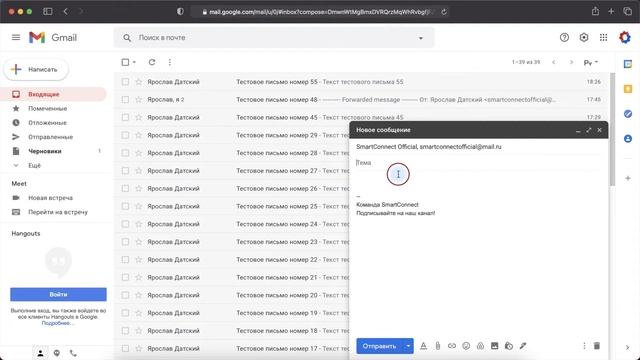Click the Тема subject field
The image size is (640, 360).
[478, 162]
